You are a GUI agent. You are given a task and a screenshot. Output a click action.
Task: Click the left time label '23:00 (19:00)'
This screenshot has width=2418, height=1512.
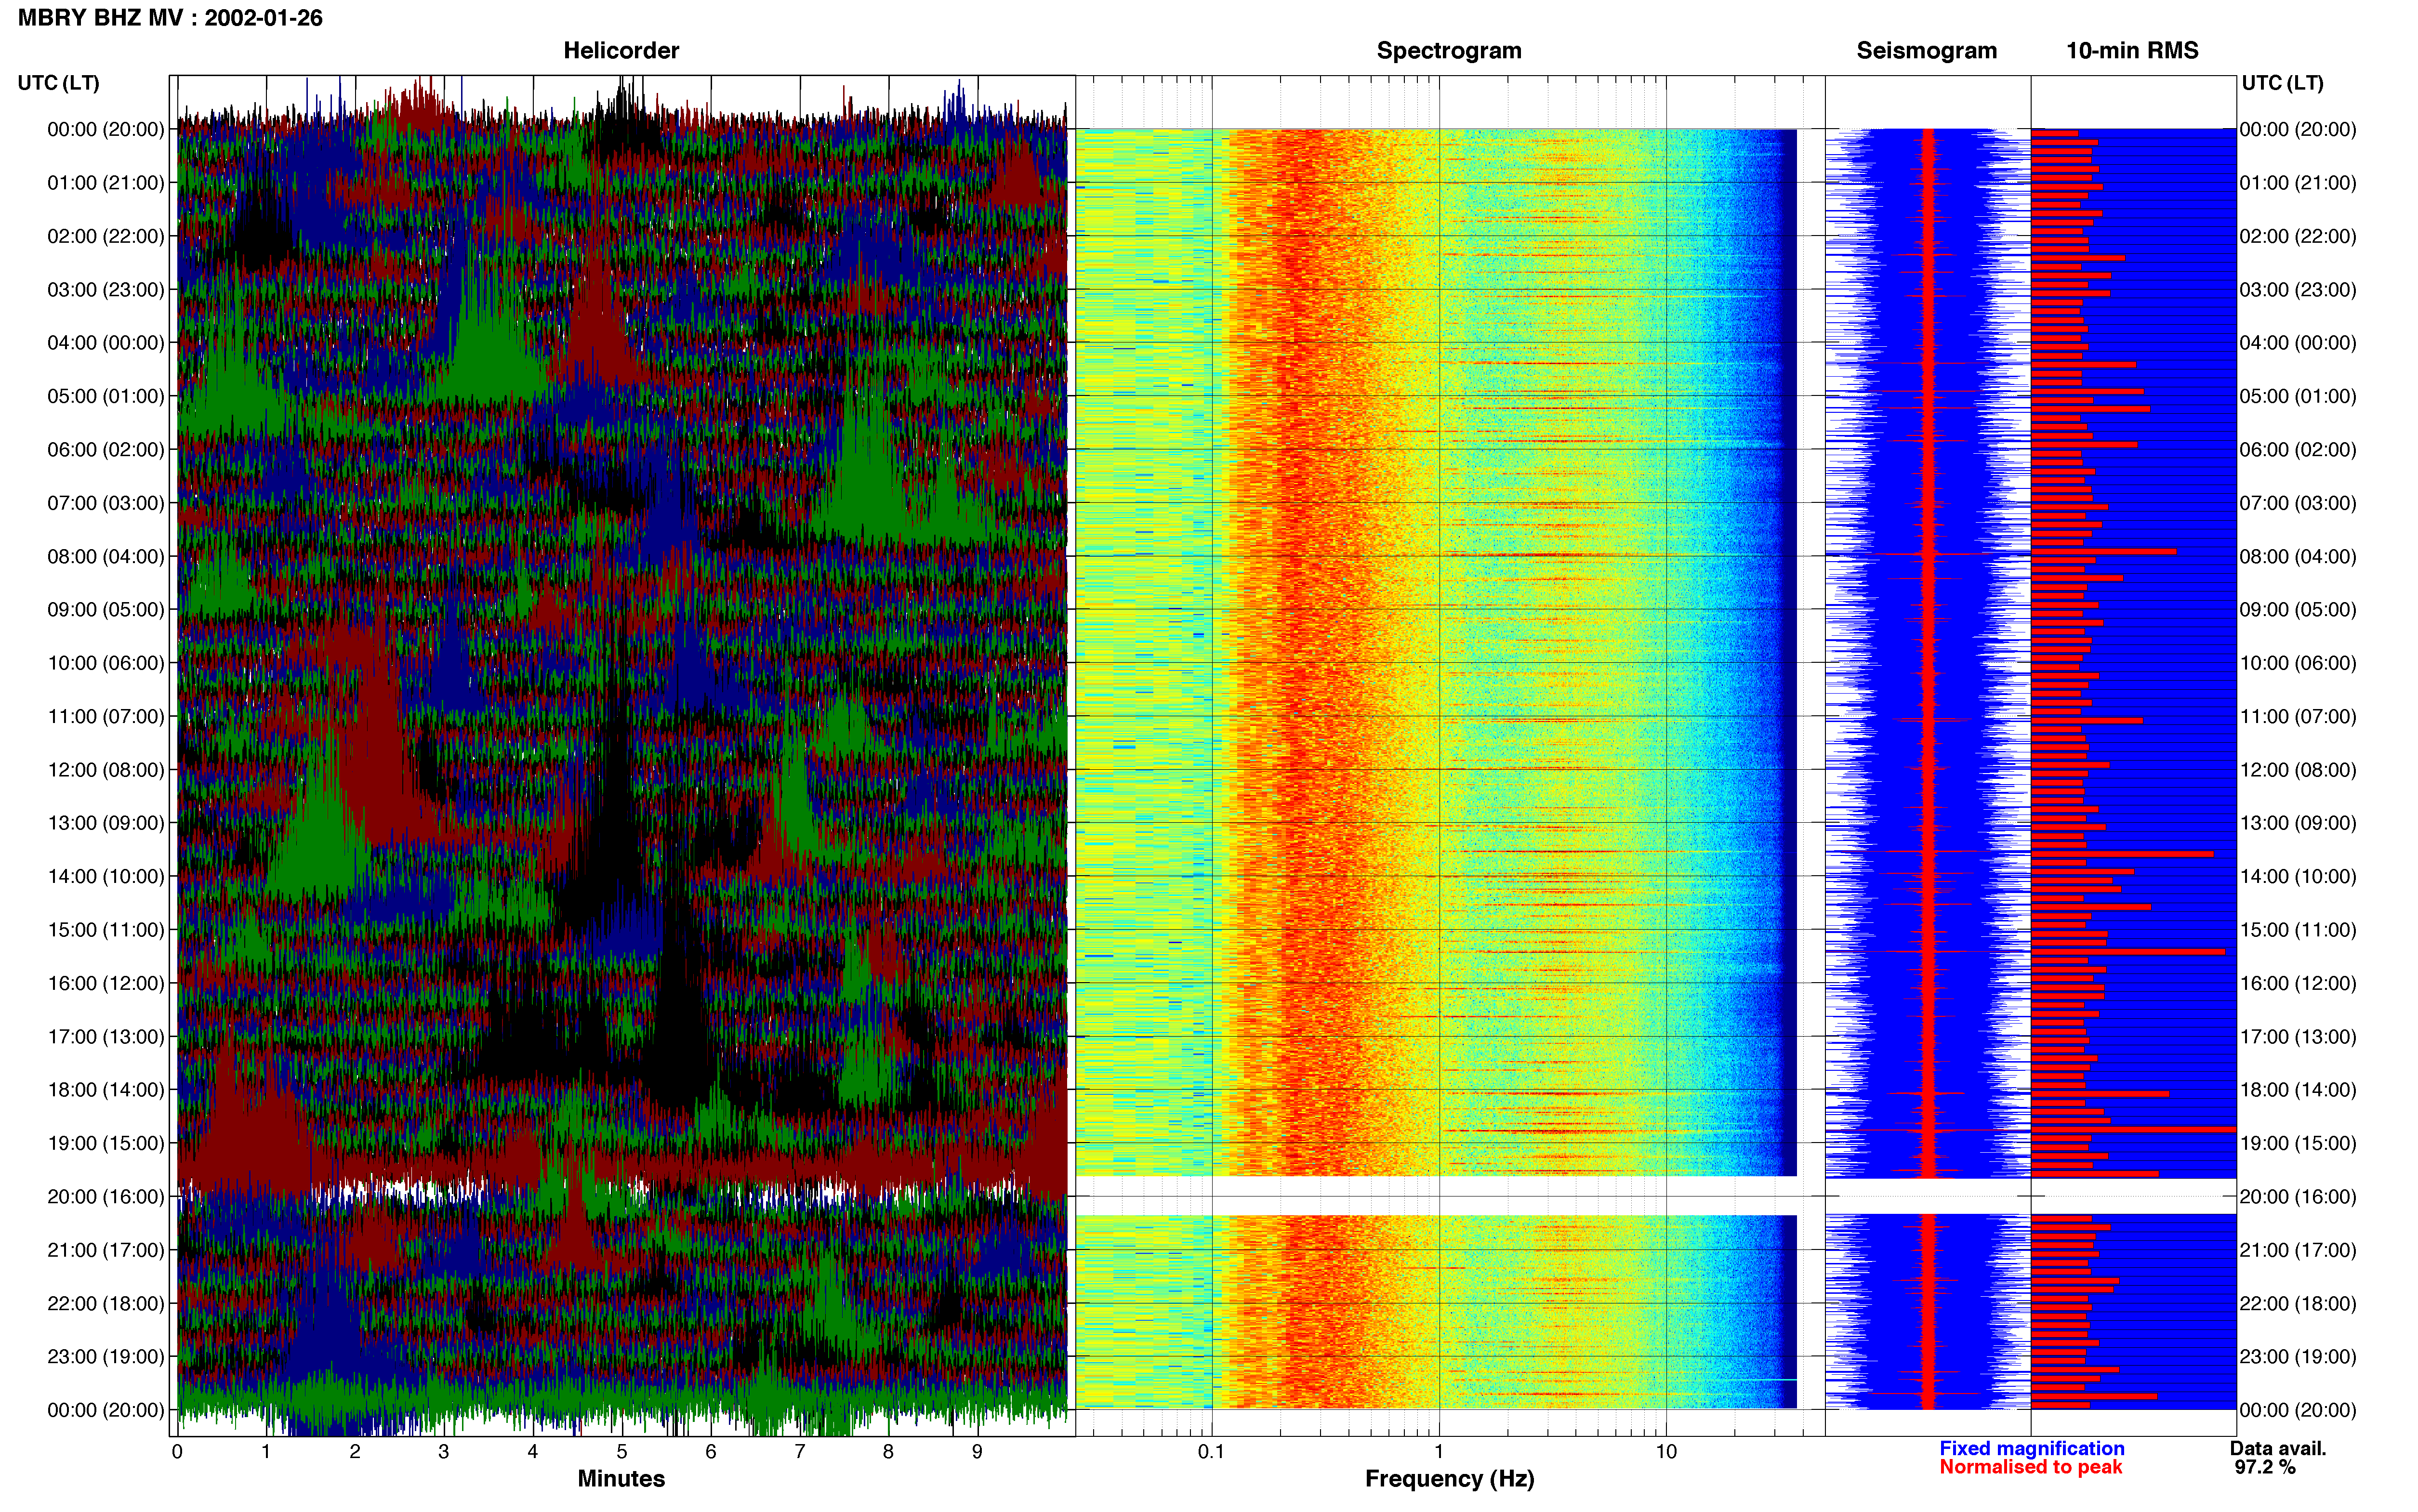[106, 1357]
